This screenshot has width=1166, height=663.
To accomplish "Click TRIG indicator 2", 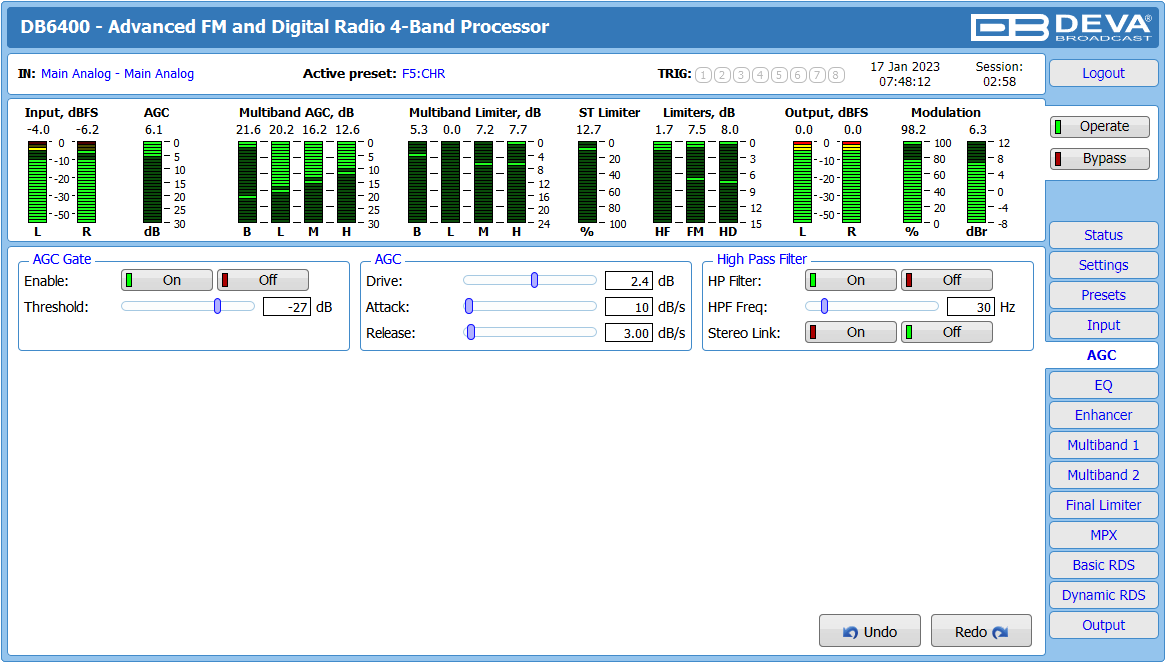I will tap(722, 74).
